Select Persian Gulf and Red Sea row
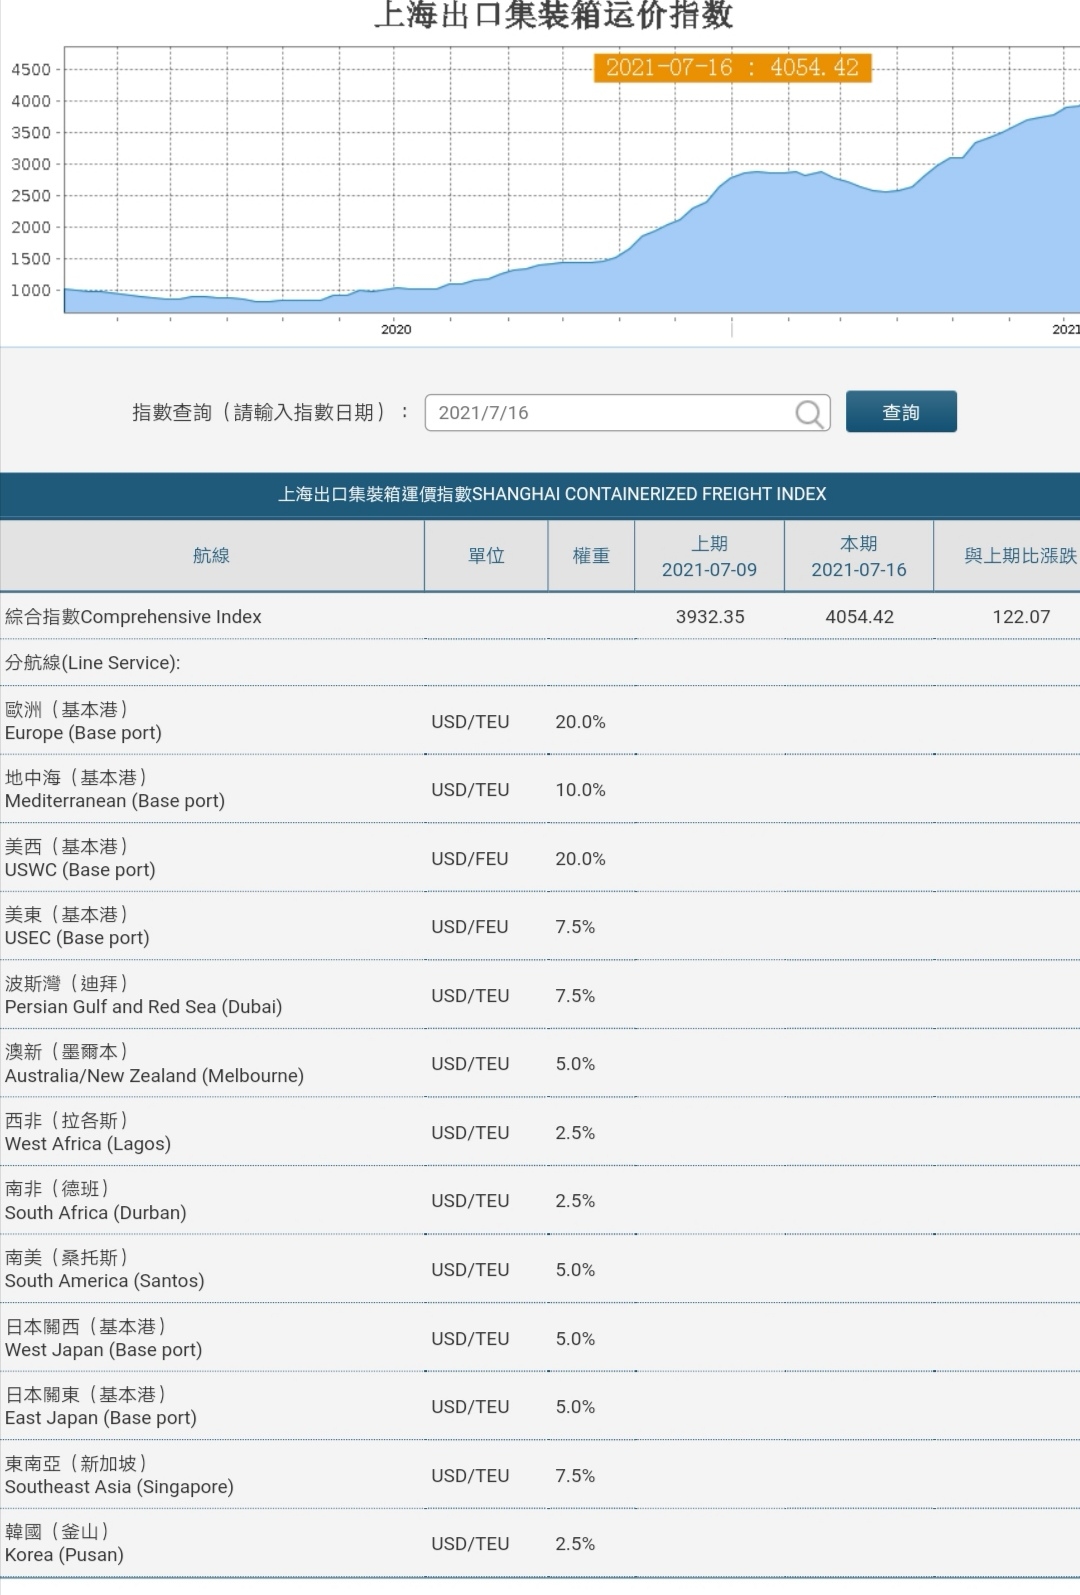Image resolution: width=1080 pixels, height=1595 pixels. [x=143, y=996]
